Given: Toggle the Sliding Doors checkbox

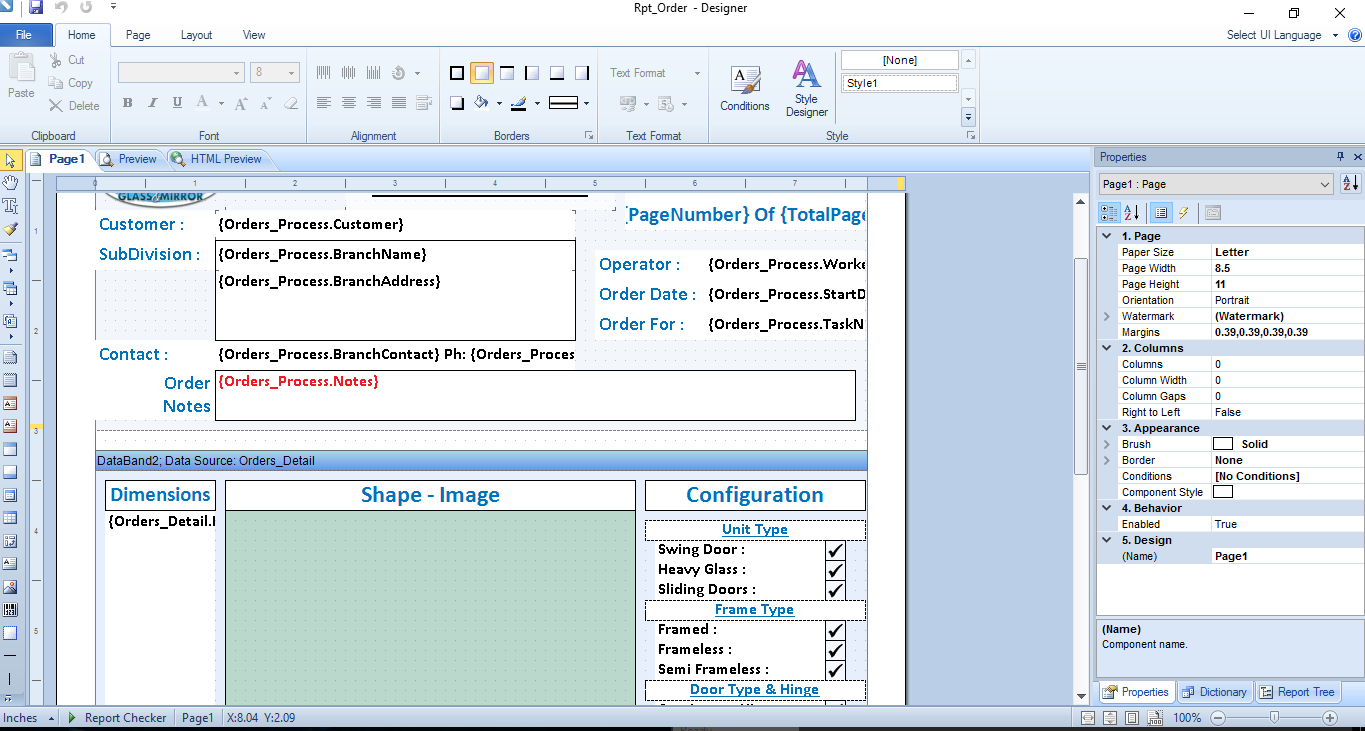Looking at the screenshot, I should coord(835,590).
